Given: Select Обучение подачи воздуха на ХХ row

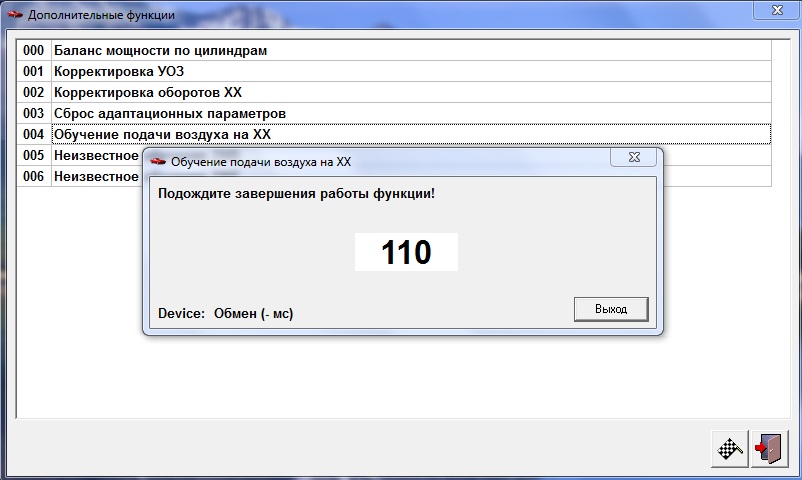Looking at the screenshot, I should tap(162, 134).
